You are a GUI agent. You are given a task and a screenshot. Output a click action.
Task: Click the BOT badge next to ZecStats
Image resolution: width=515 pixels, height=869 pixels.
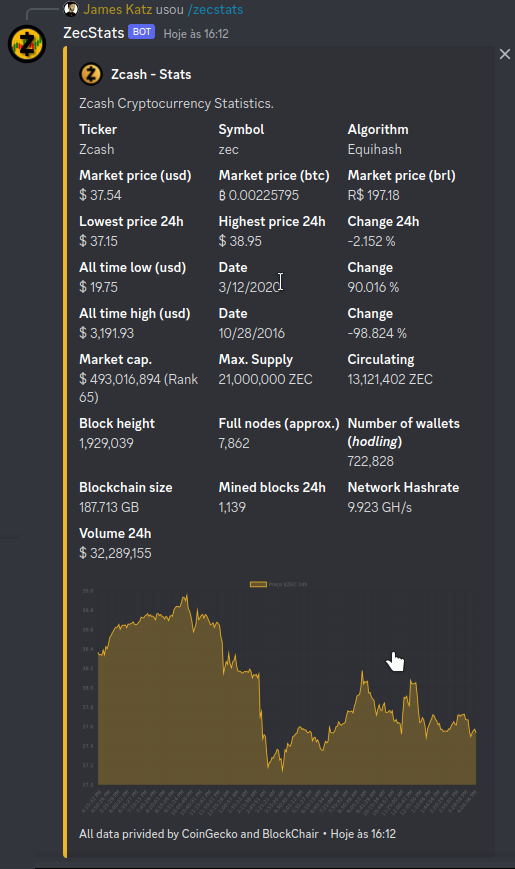pyautogui.click(x=141, y=32)
